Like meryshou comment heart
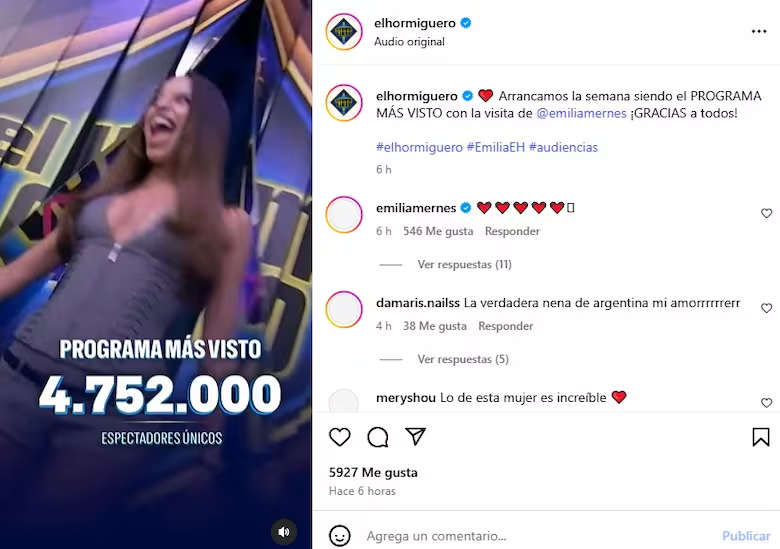Viewport: 780px width, 549px height. tap(766, 403)
